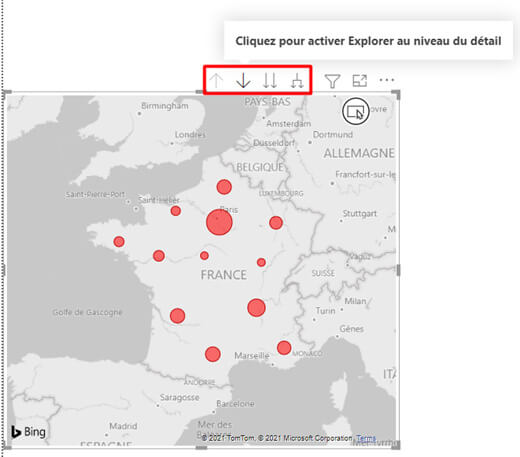The width and height of the screenshot is (520, 457).
Task: Click the Marseille city label
Action: coord(252,356)
